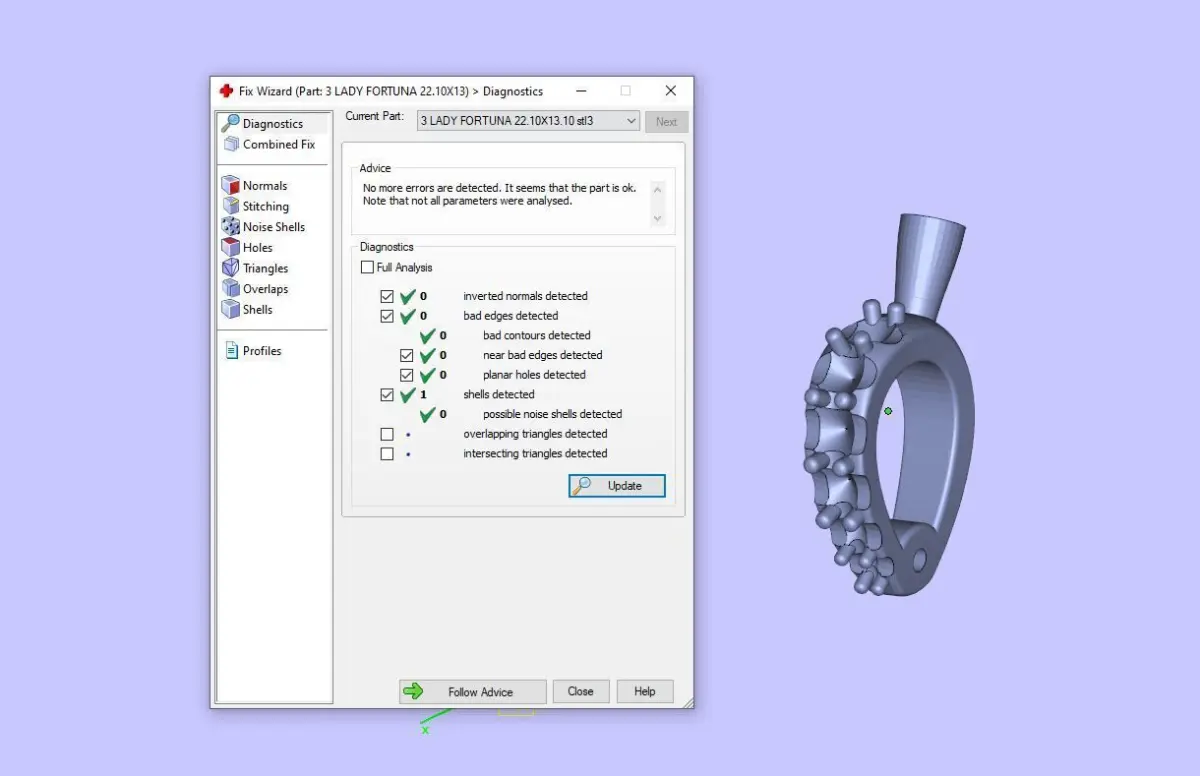The image size is (1200, 776).
Task: Click the Advice box scroll up arrow
Action: [x=657, y=188]
